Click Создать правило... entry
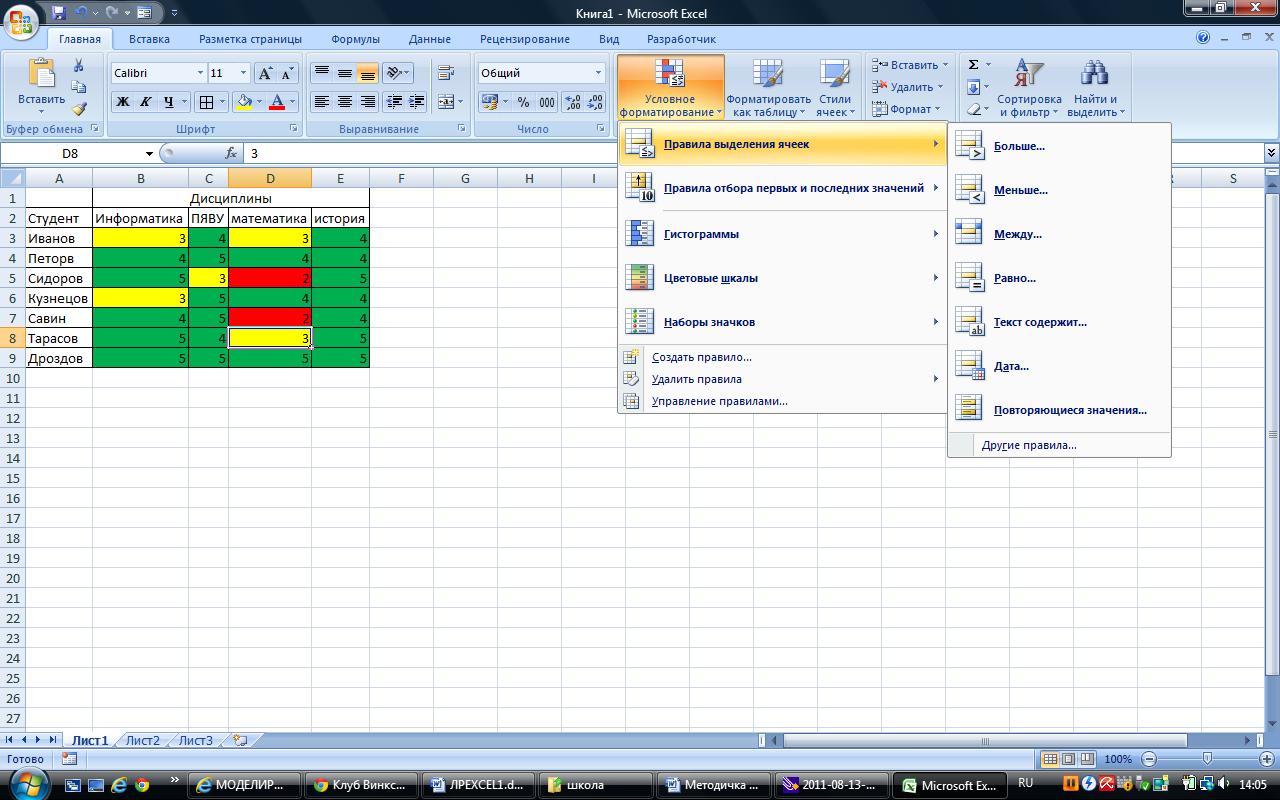 click(x=783, y=357)
